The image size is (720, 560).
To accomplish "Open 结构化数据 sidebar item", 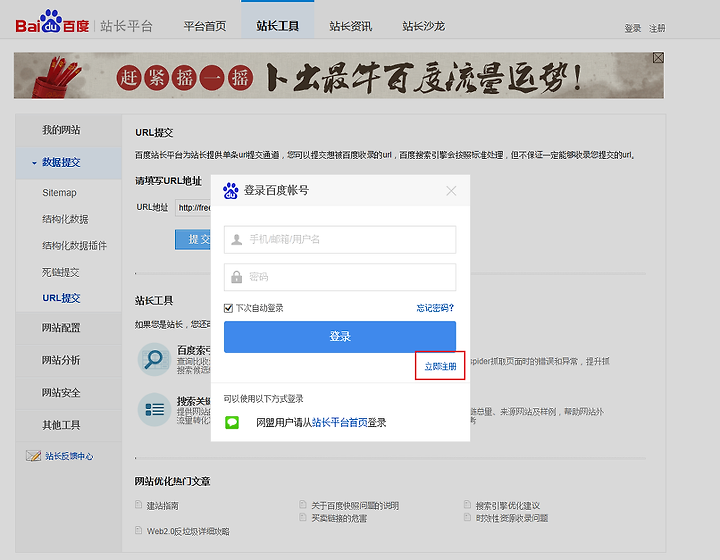I will point(65,219).
